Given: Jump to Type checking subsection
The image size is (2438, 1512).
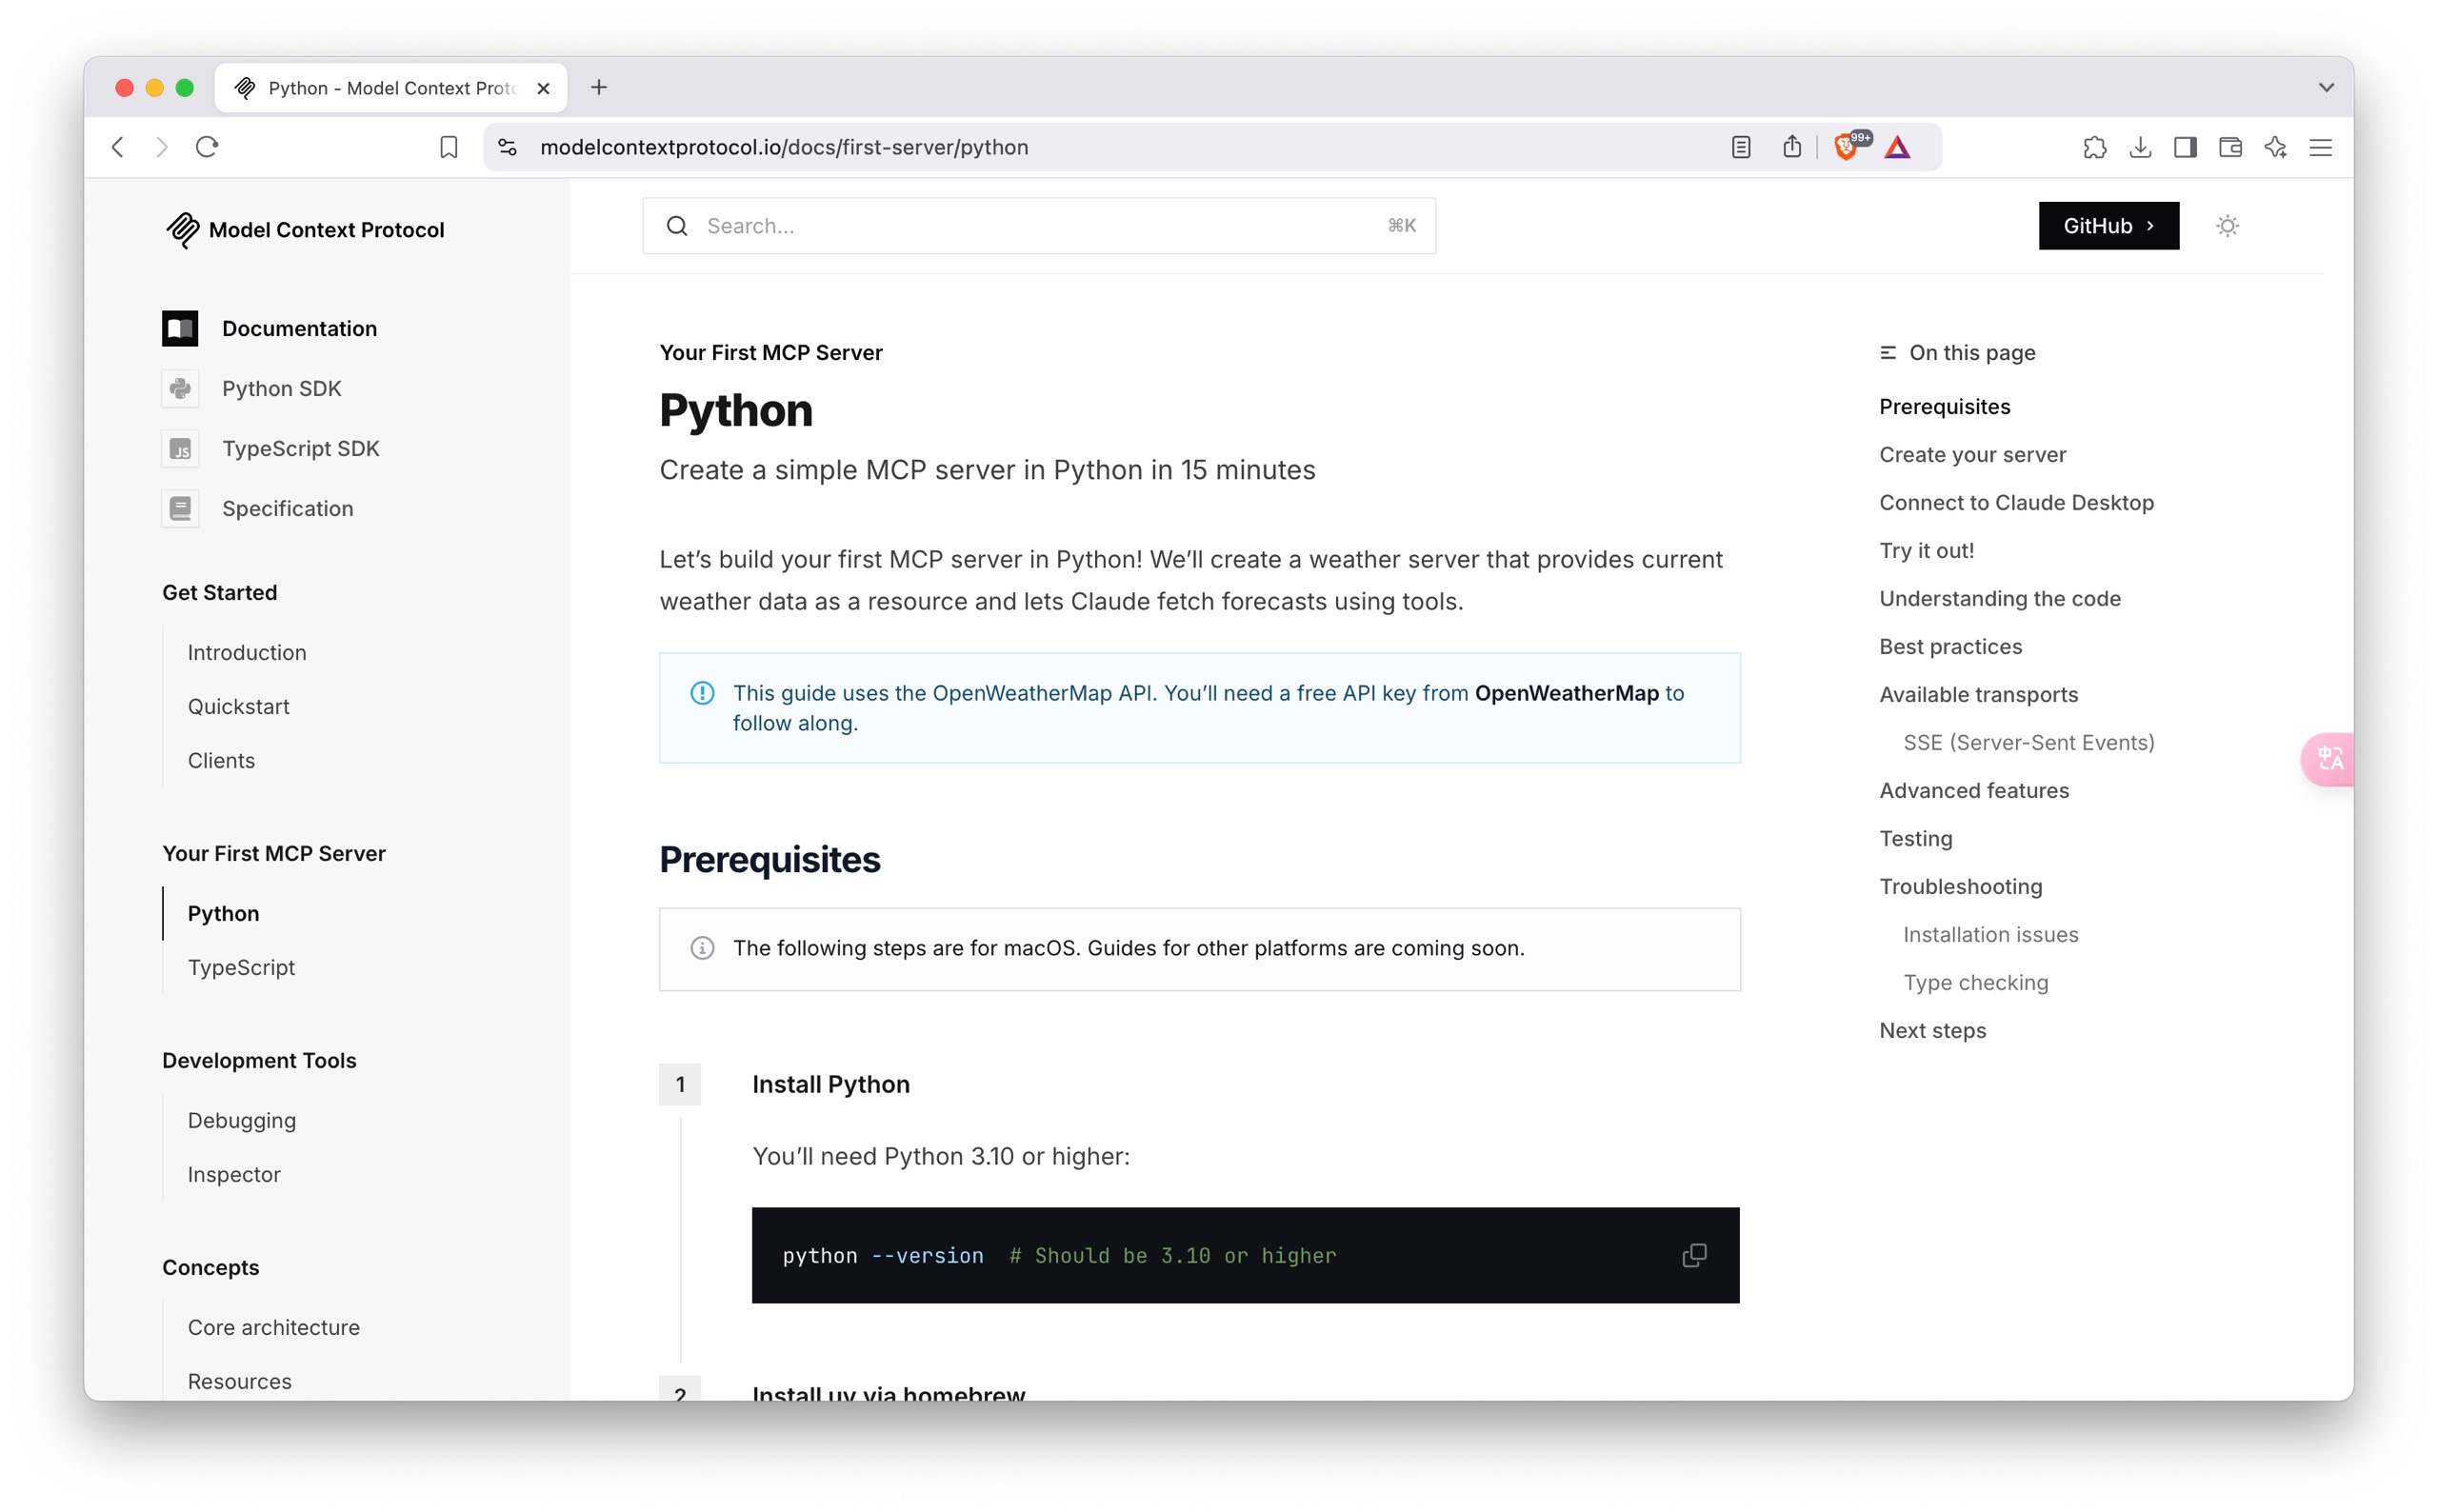Looking at the screenshot, I should [x=1975, y=982].
